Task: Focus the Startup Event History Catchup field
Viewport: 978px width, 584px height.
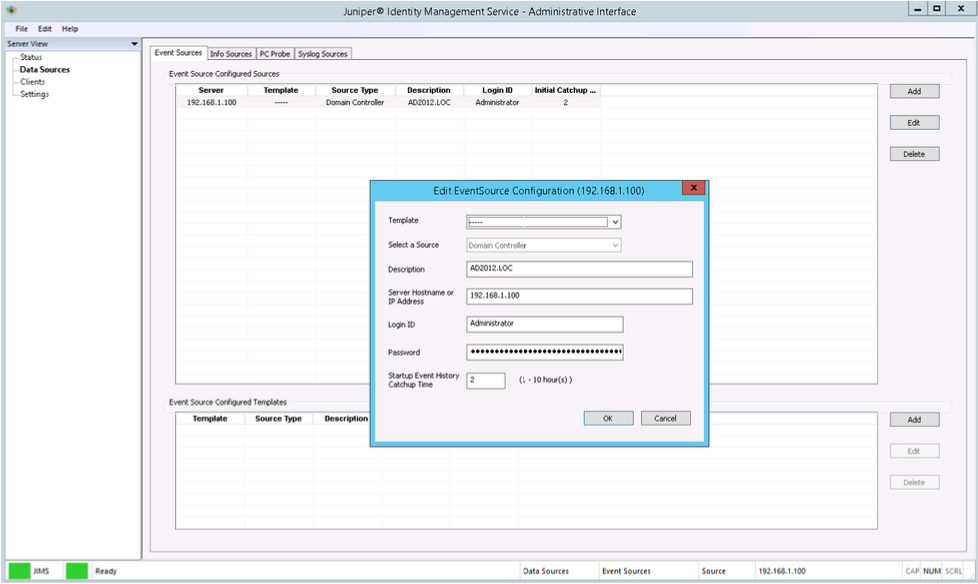Action: (x=485, y=381)
